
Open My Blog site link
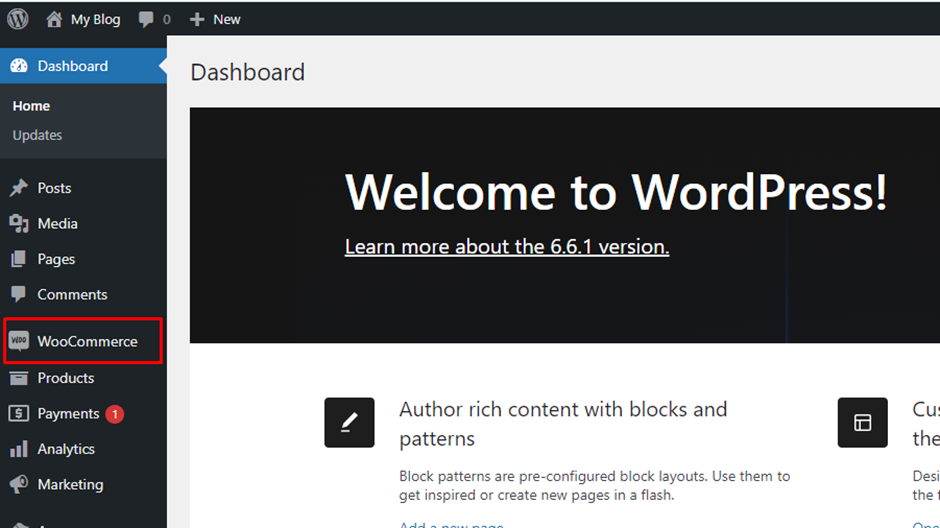(95, 19)
